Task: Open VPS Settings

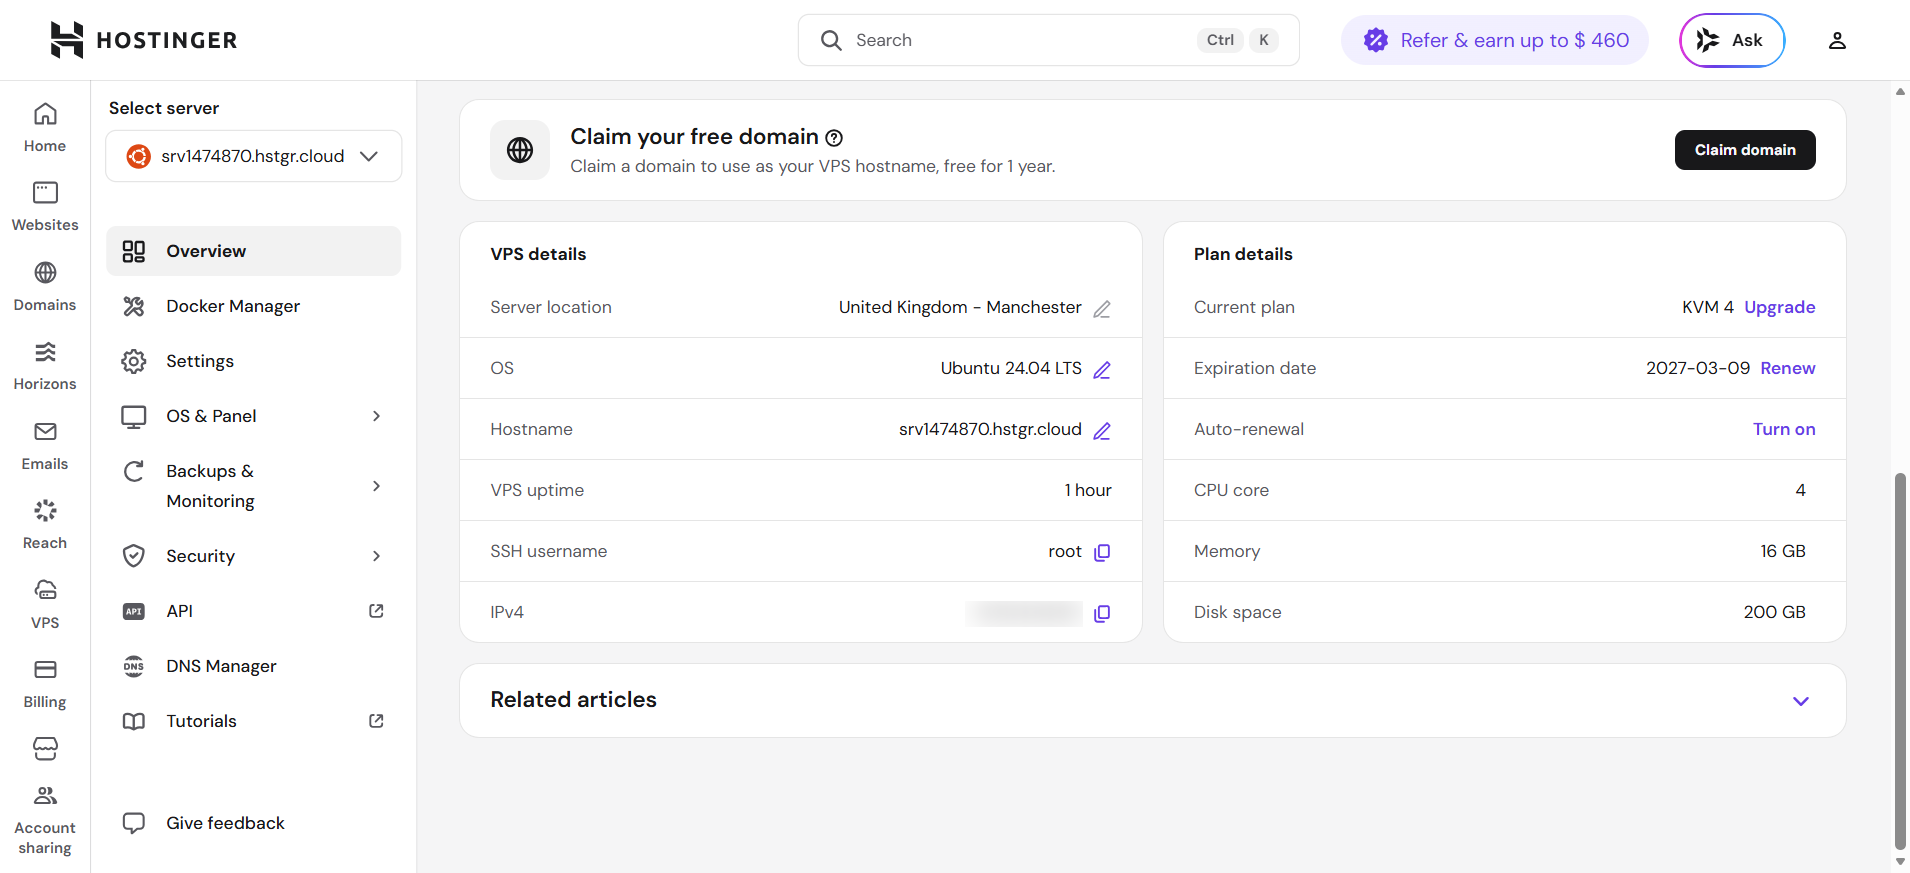Action: [254, 361]
